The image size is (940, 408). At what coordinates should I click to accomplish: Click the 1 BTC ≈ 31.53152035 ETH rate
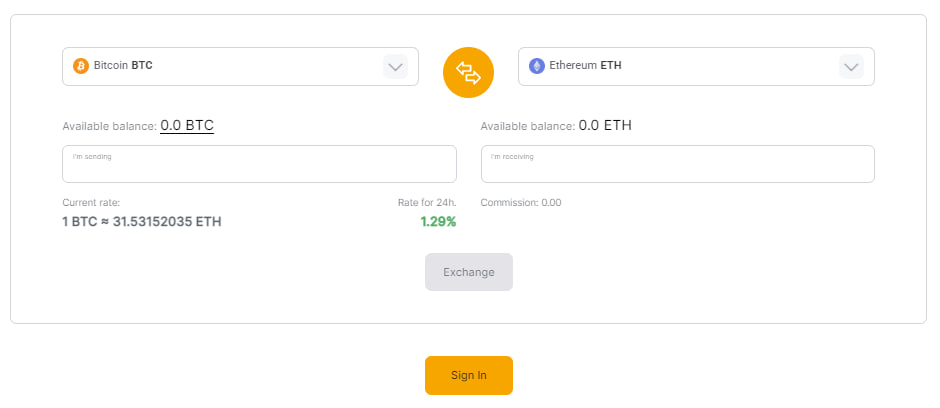coord(142,222)
